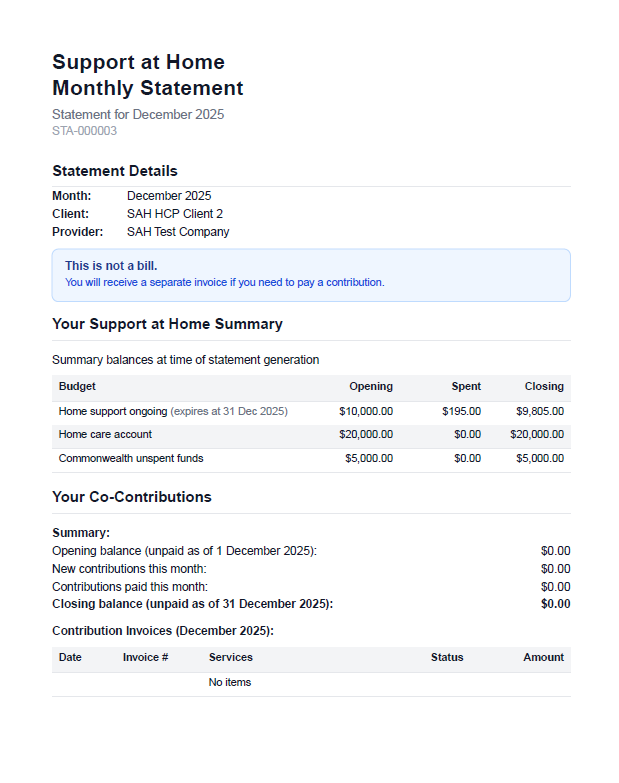Click the Closing column header
The width and height of the screenshot is (619, 783).
tap(544, 386)
